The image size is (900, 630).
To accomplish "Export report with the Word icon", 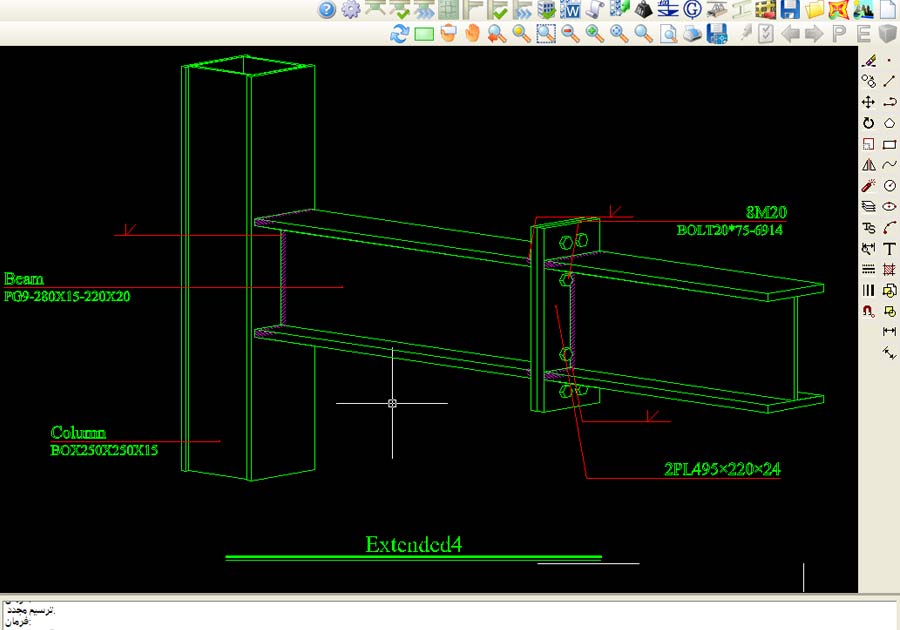I will (571, 10).
